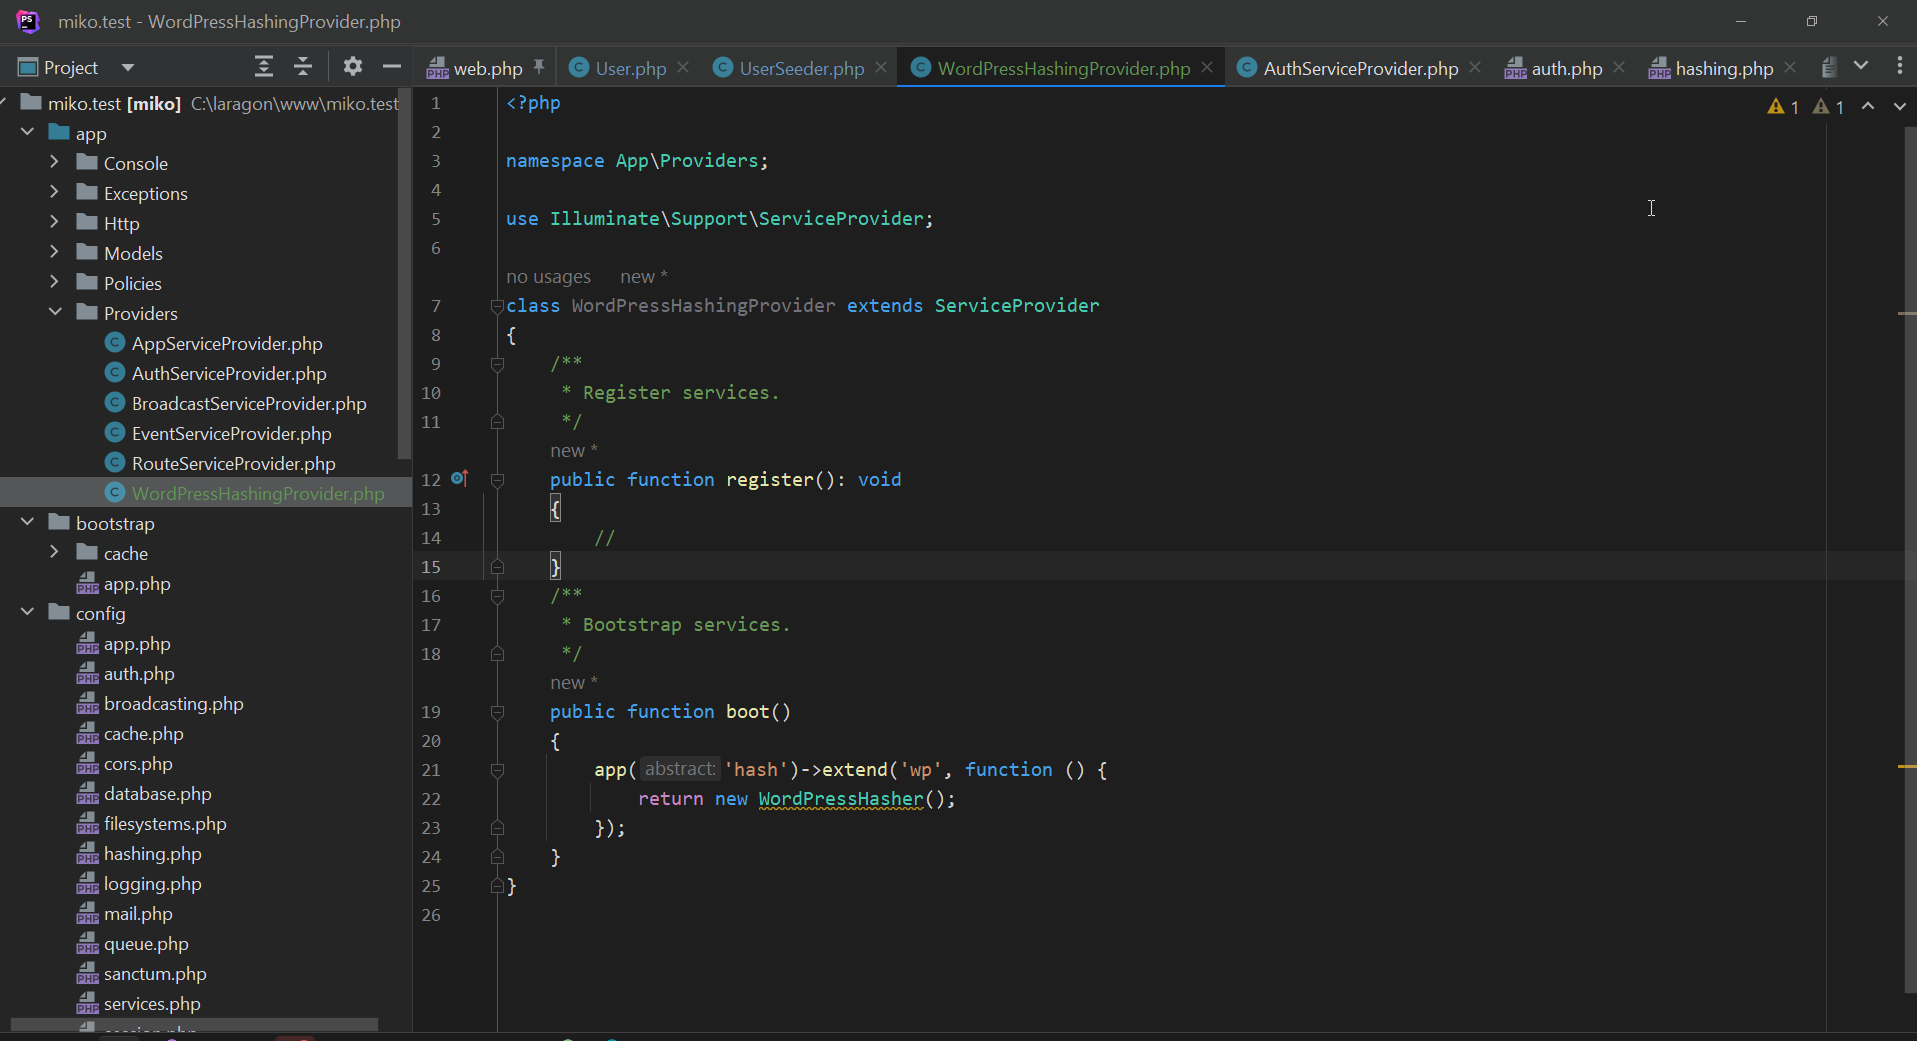Click the override gutter icon on line 12
Image resolution: width=1917 pixels, height=1041 pixels.
pyautogui.click(x=459, y=479)
